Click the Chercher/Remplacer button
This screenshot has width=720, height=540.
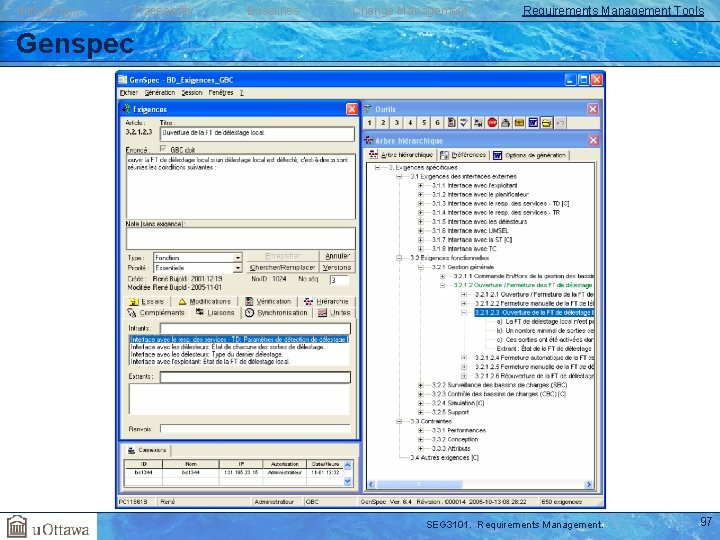282,267
